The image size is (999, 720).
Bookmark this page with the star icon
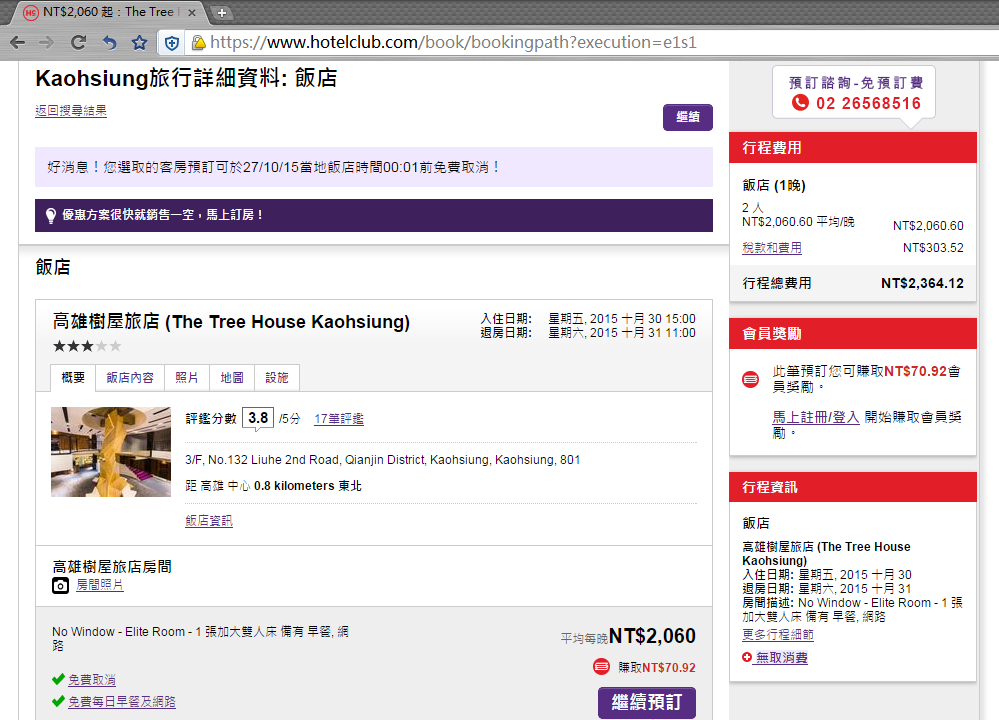[x=140, y=43]
